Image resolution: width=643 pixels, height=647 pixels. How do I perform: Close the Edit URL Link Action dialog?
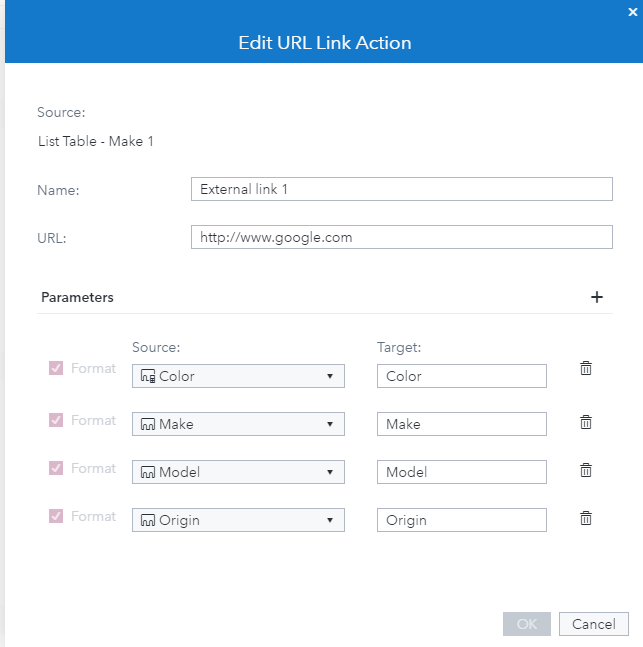pyautogui.click(x=632, y=12)
